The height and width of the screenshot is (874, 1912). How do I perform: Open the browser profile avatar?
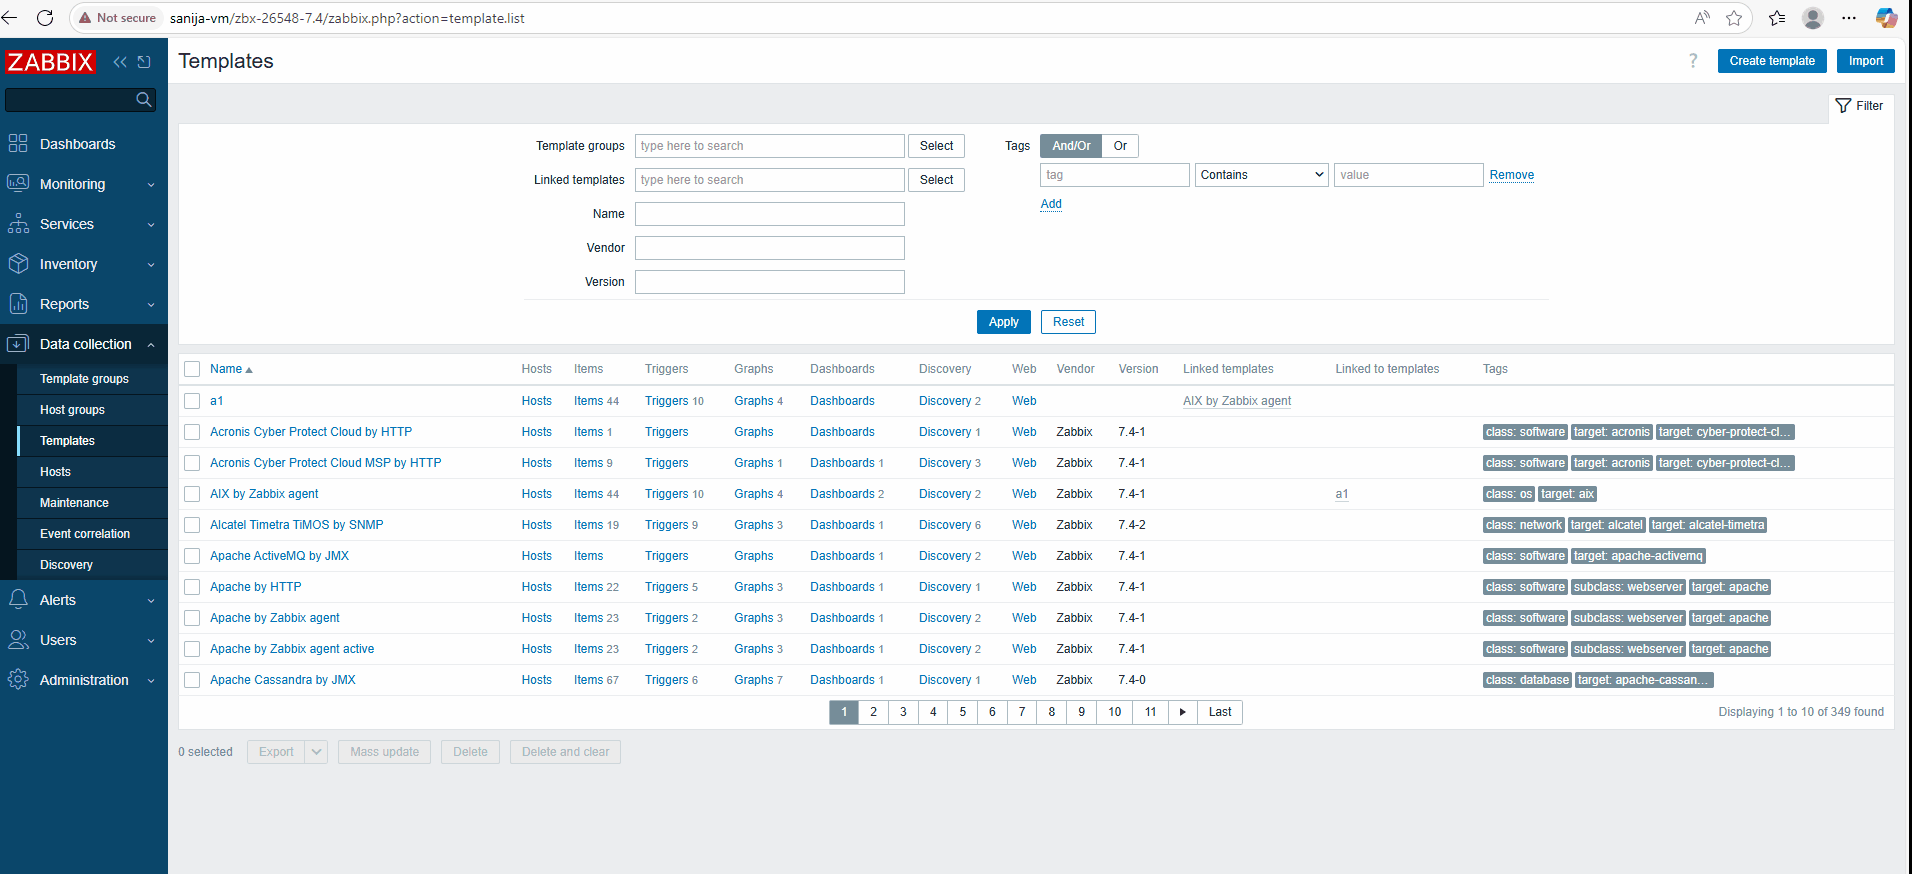point(1813,18)
